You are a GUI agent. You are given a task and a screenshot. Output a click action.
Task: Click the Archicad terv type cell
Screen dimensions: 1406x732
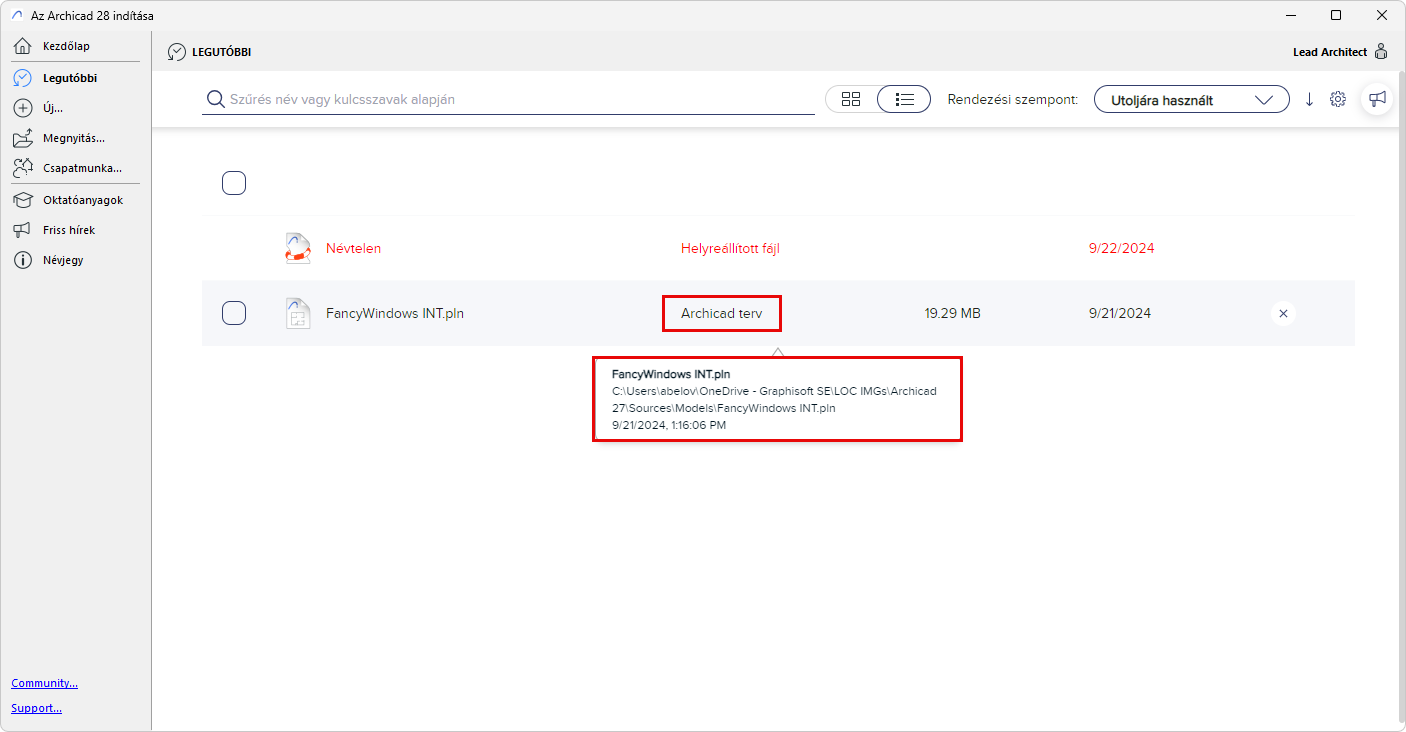click(x=721, y=313)
